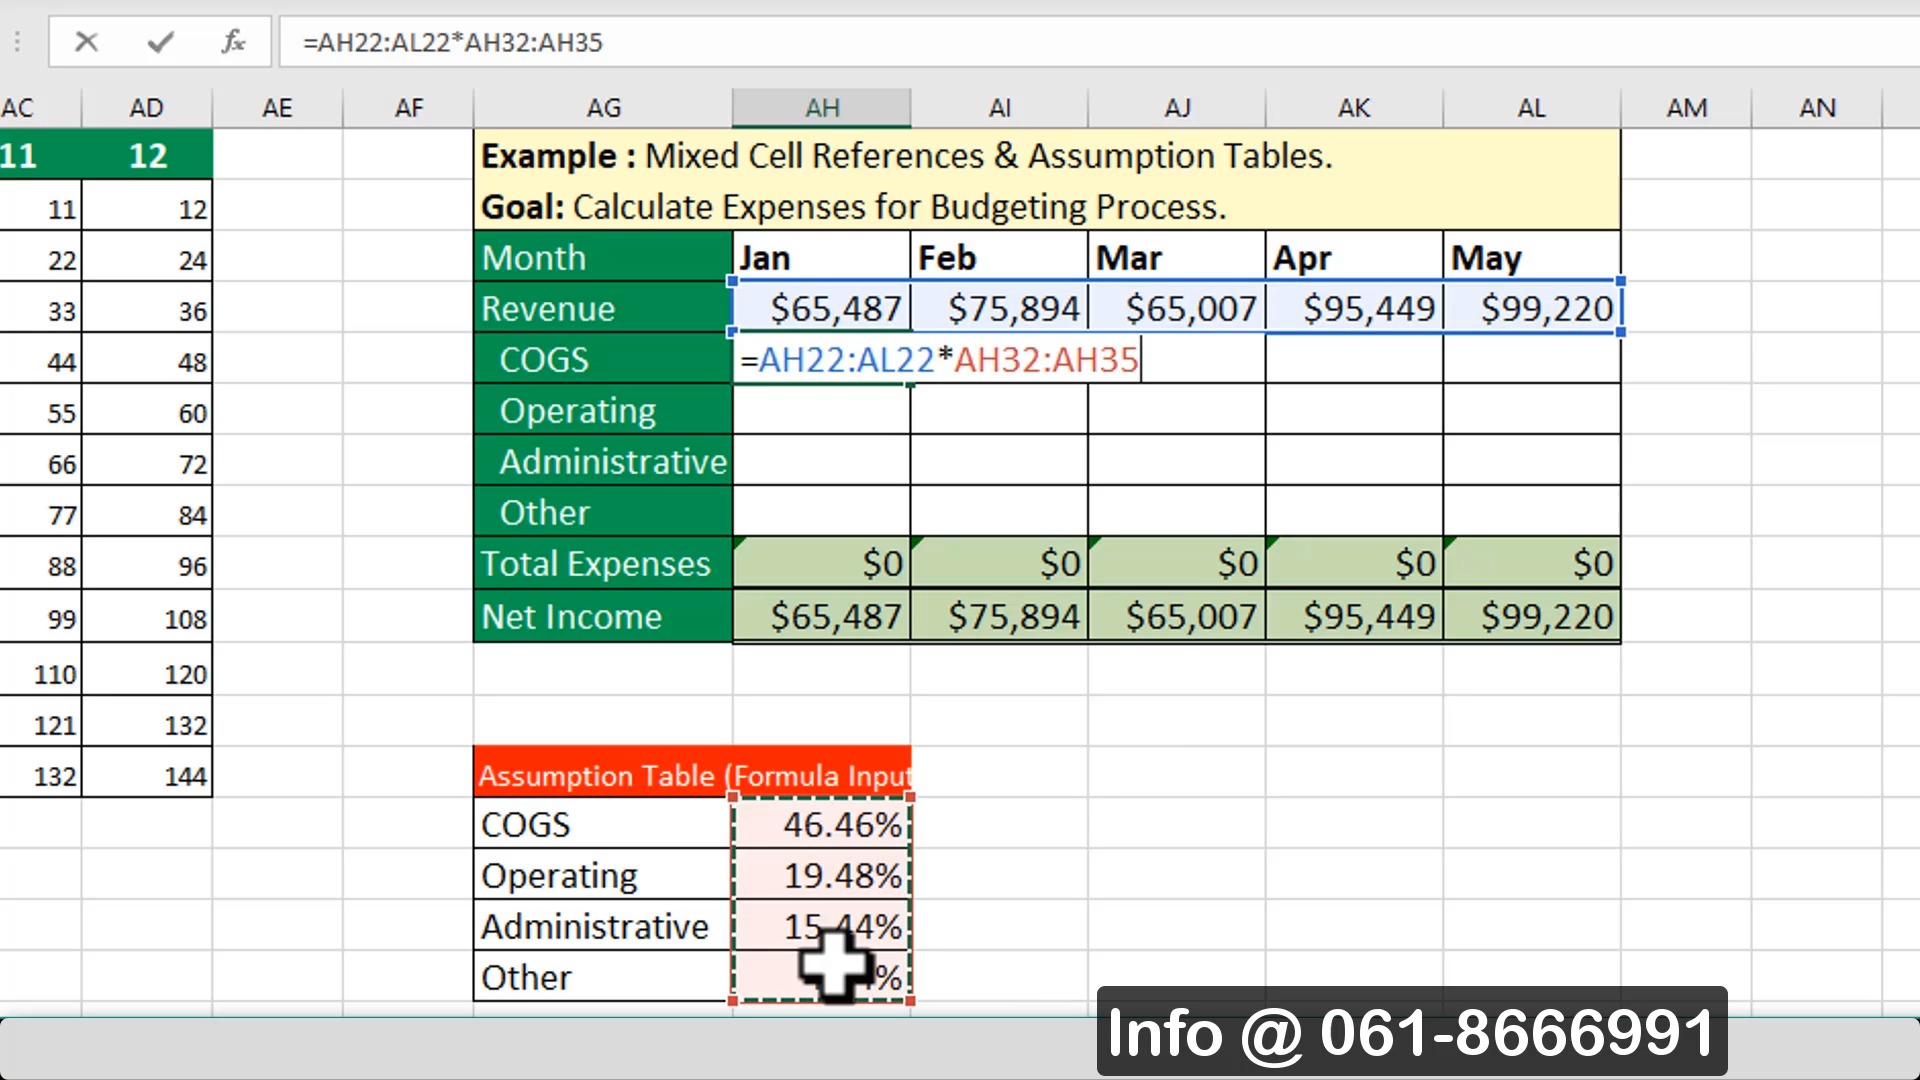1920x1080 pixels.
Task: Click the Feb revenue cell $75,894
Action: [x=999, y=308]
